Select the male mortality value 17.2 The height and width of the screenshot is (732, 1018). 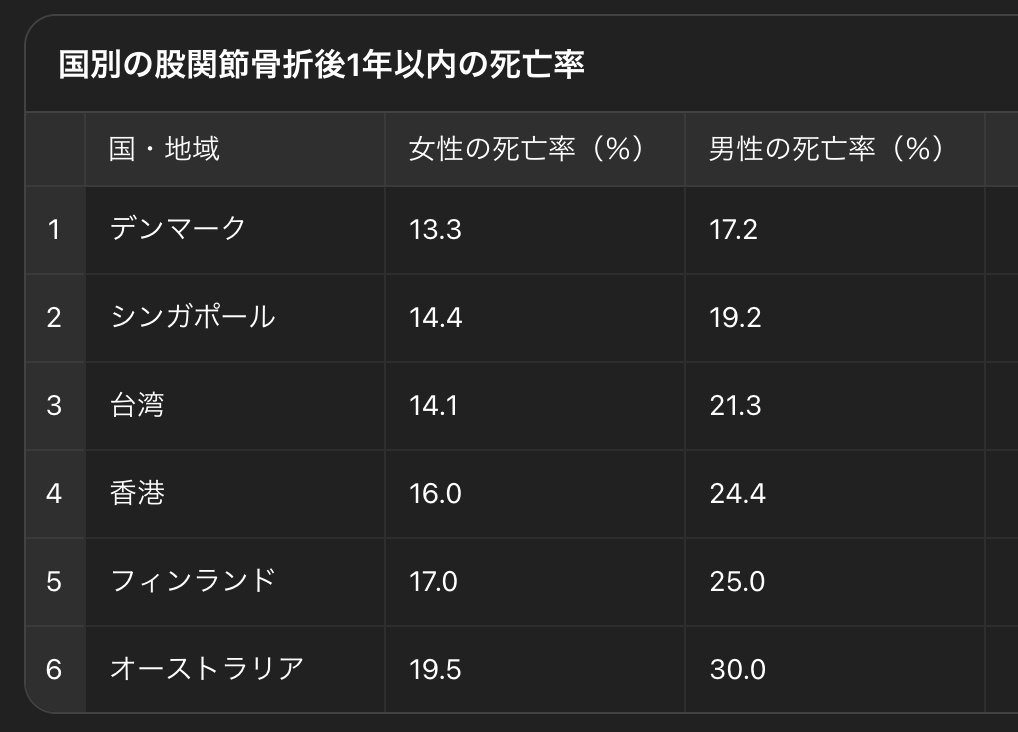(x=734, y=230)
